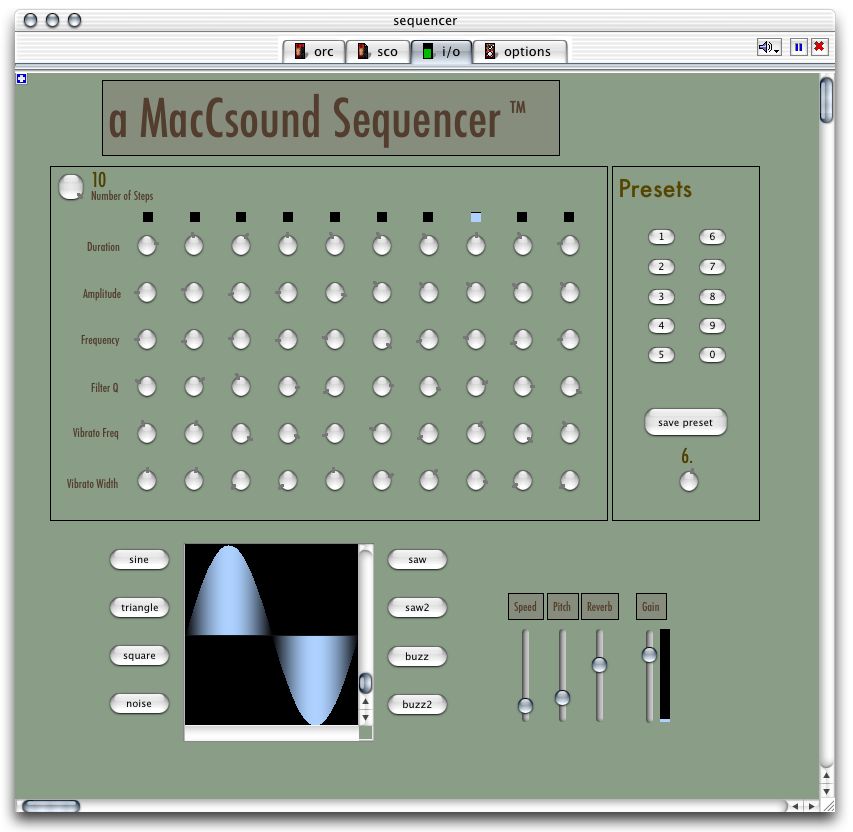Screen dimensions: 853x832
Task: Load preset 3
Action: point(662,297)
